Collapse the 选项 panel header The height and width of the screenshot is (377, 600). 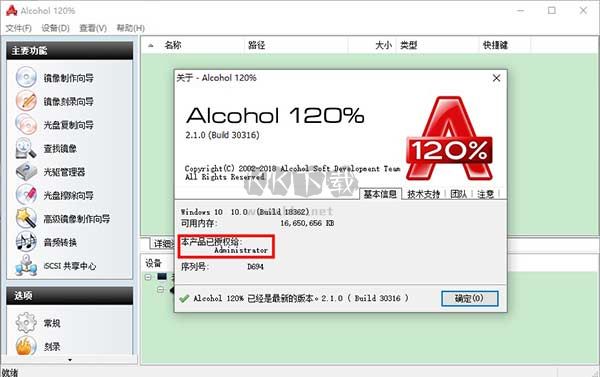pyautogui.click(x=70, y=295)
